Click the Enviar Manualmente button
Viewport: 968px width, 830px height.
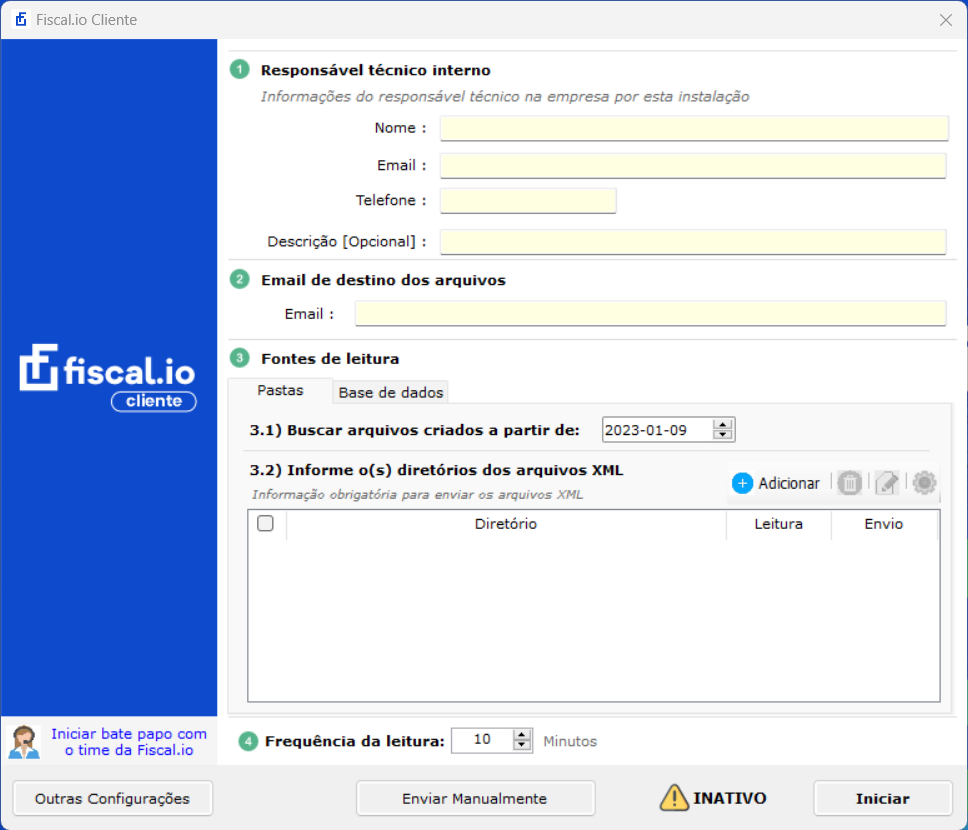point(475,799)
